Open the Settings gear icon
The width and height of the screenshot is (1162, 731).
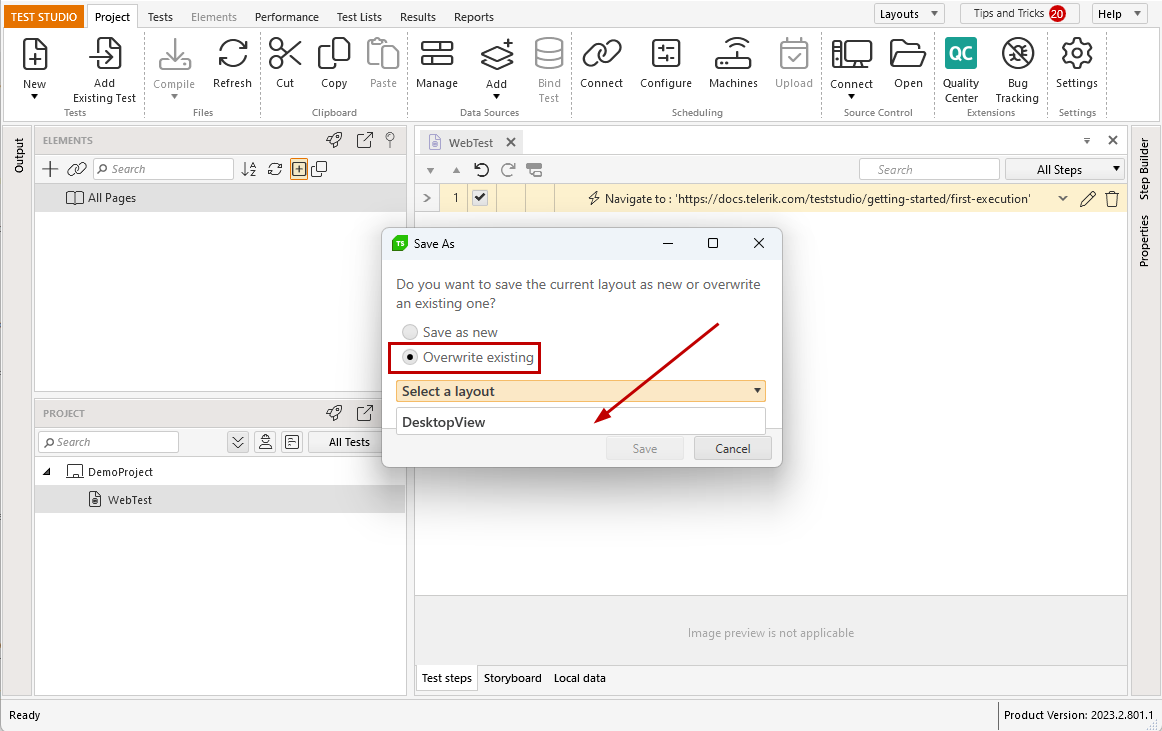pos(1077,54)
